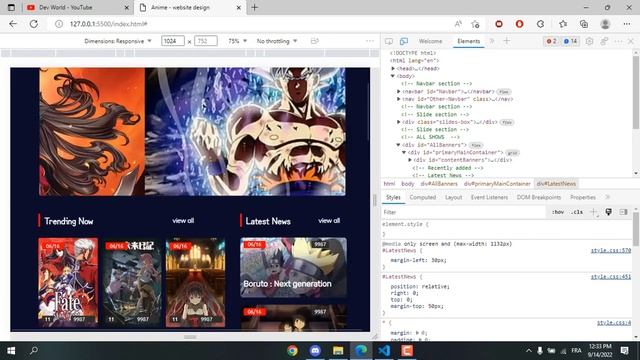Open a new browser tab
This screenshot has height=360, width=640.
[255, 7]
